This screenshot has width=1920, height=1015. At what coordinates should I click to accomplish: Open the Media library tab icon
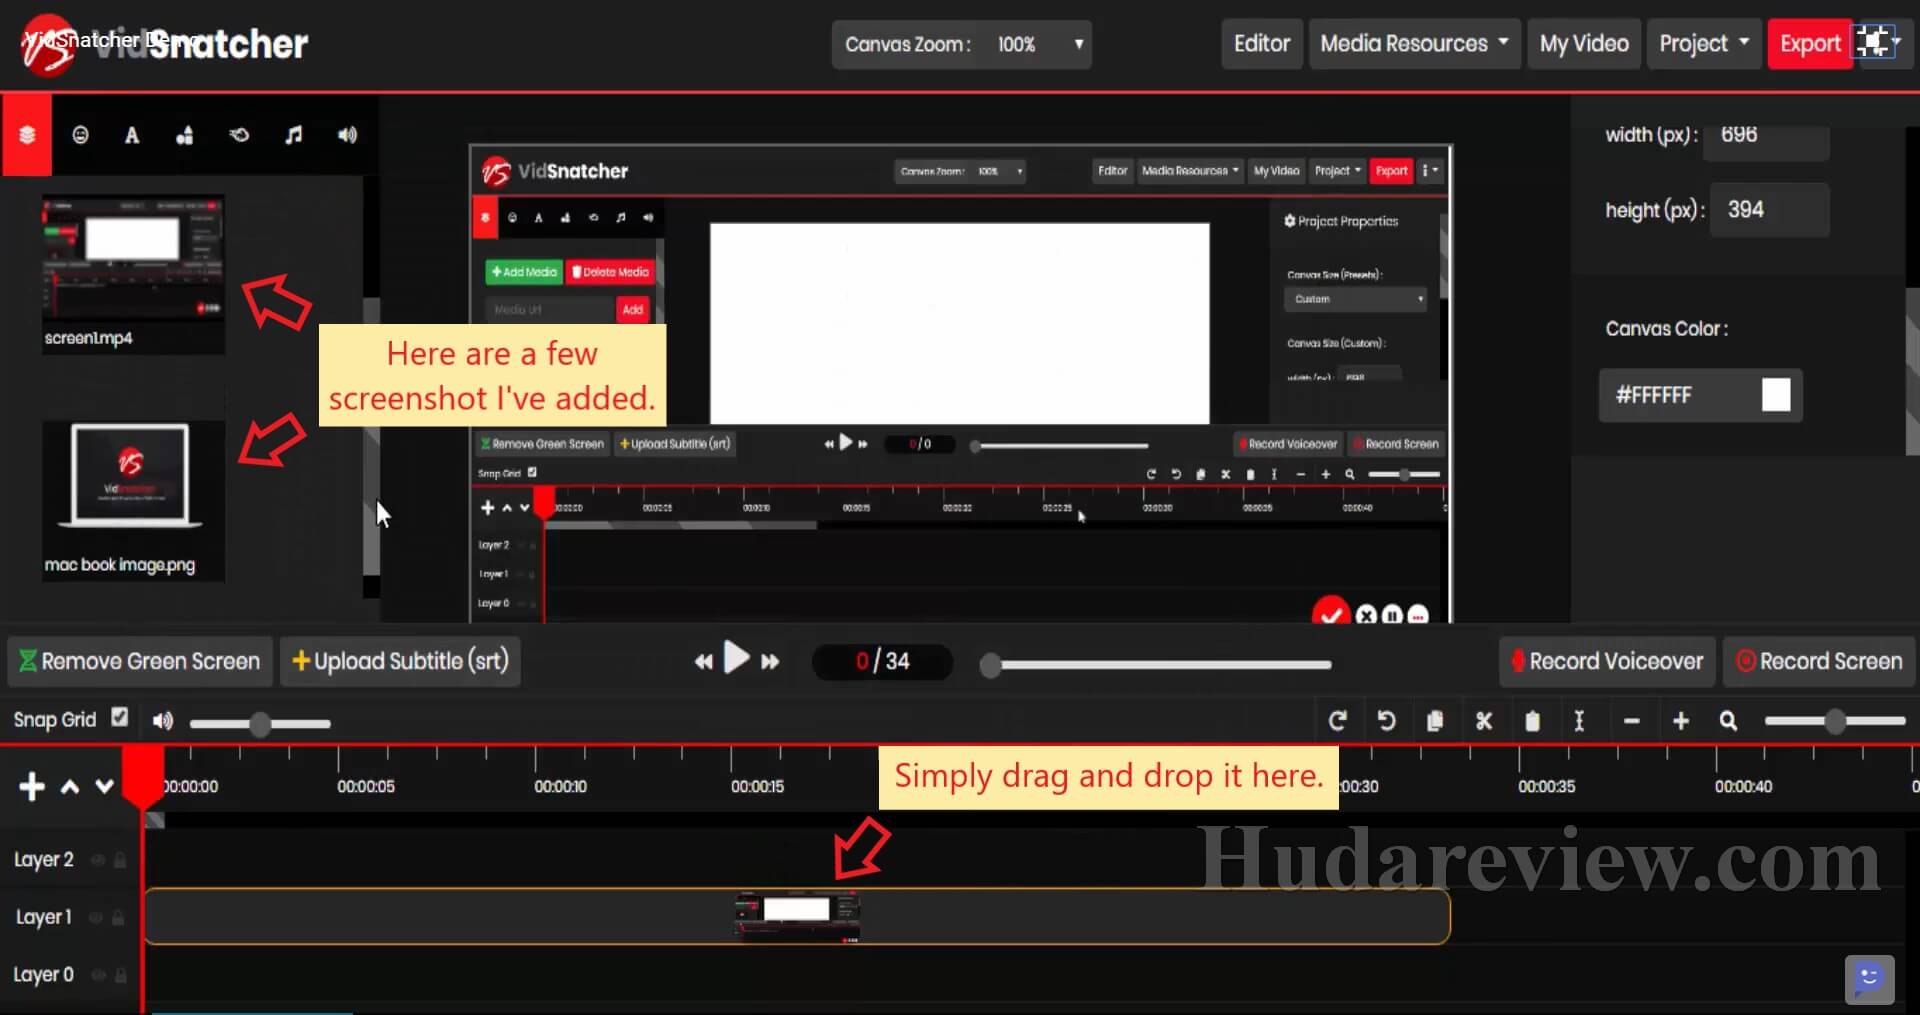[x=27, y=135]
